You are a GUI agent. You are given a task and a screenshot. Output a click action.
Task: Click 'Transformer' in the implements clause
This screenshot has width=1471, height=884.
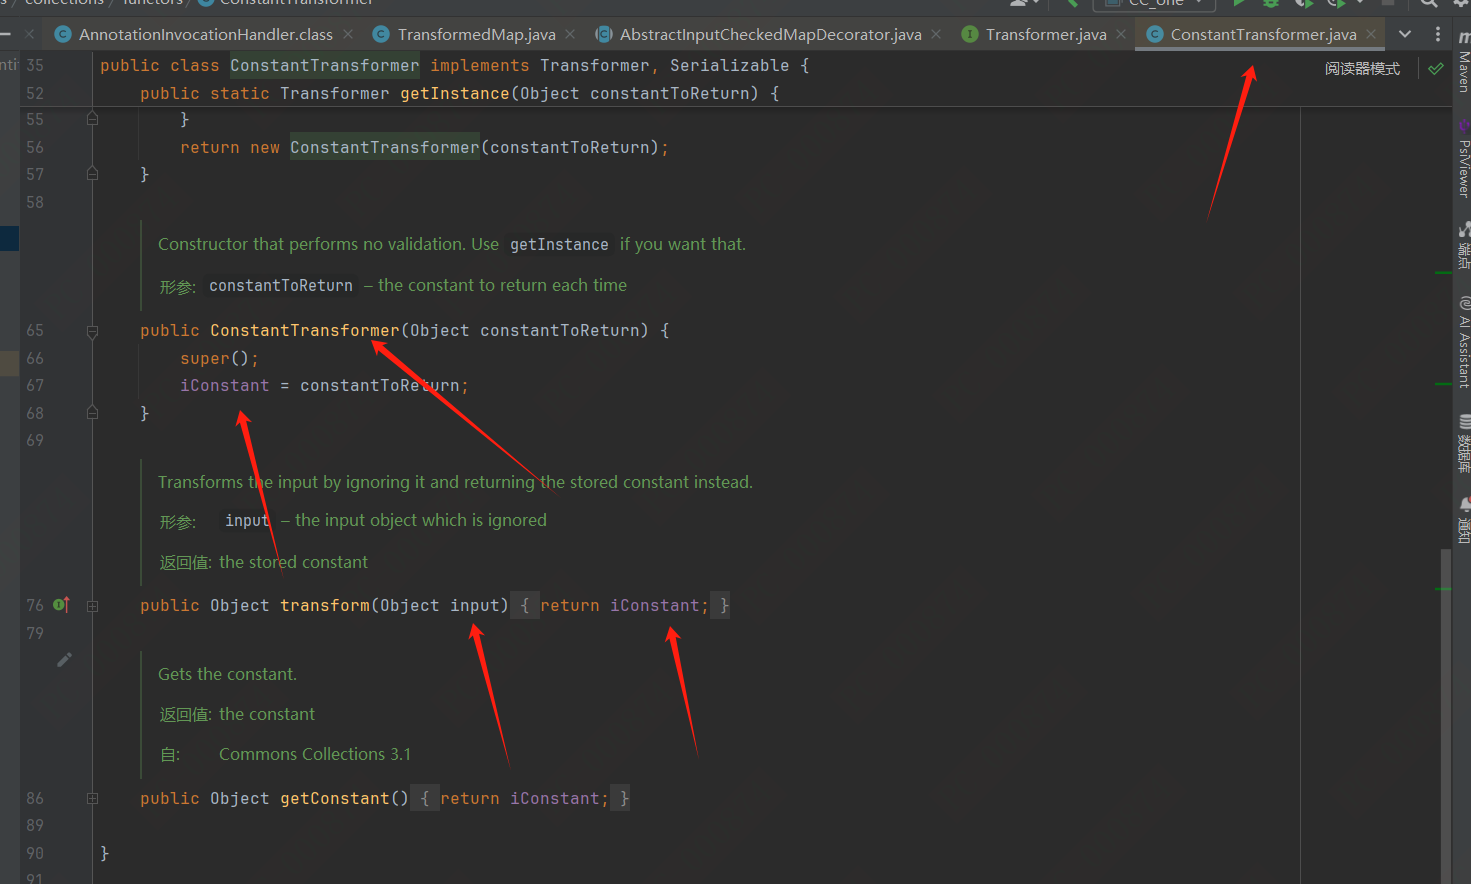tap(594, 66)
